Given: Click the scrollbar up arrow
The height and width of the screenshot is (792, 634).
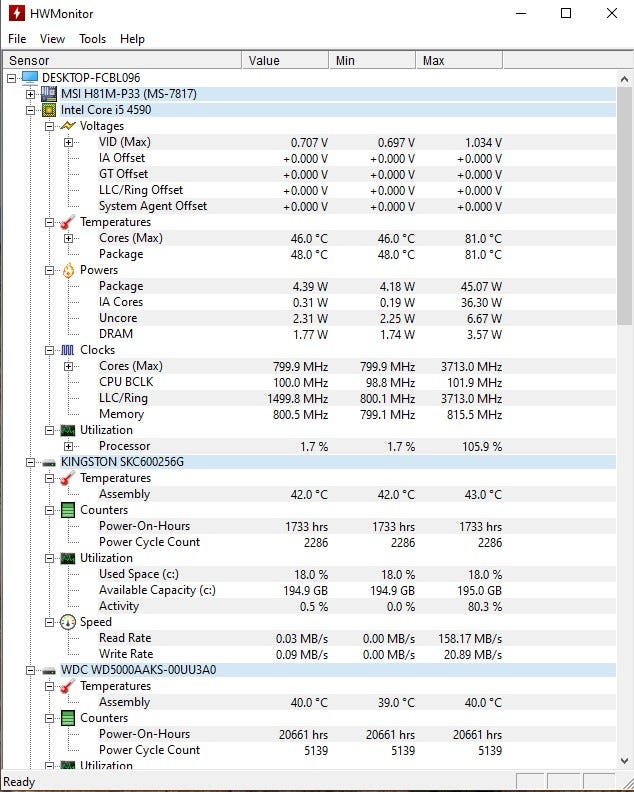Looking at the screenshot, I should click(x=624, y=79).
